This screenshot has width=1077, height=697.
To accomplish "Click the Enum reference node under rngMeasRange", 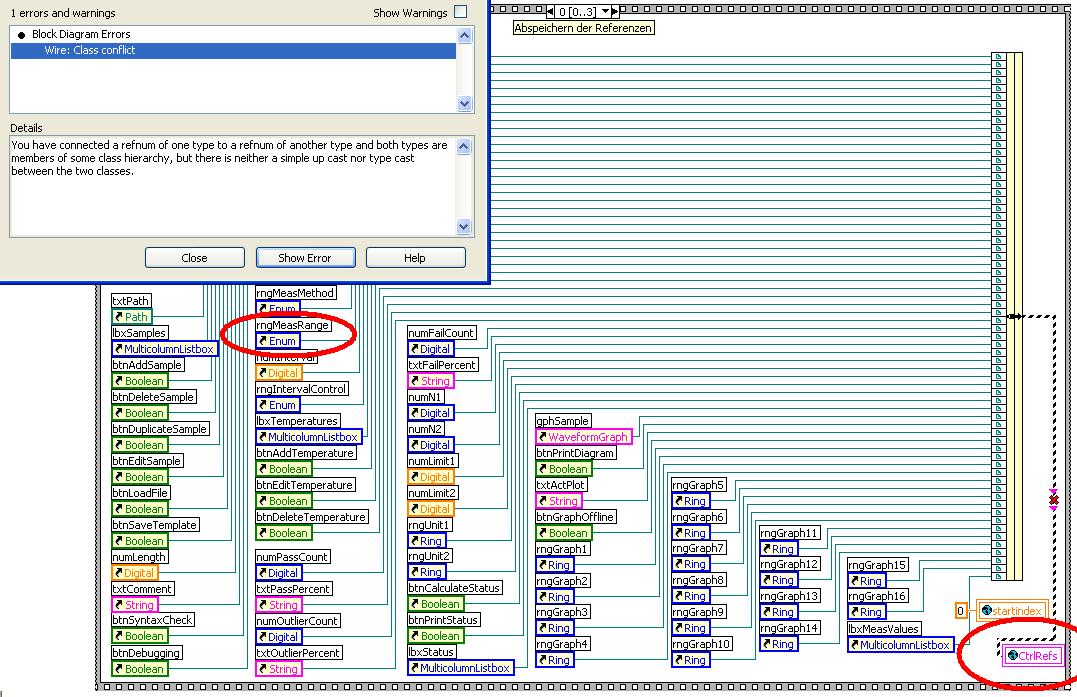I will tap(277, 341).
